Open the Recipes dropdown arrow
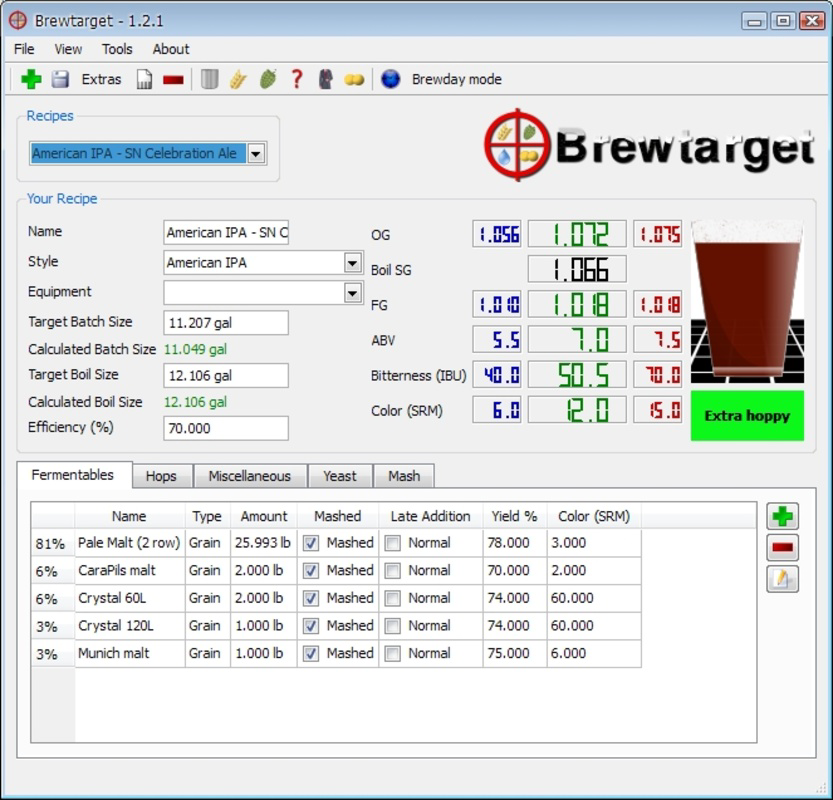833x800 pixels. click(256, 154)
